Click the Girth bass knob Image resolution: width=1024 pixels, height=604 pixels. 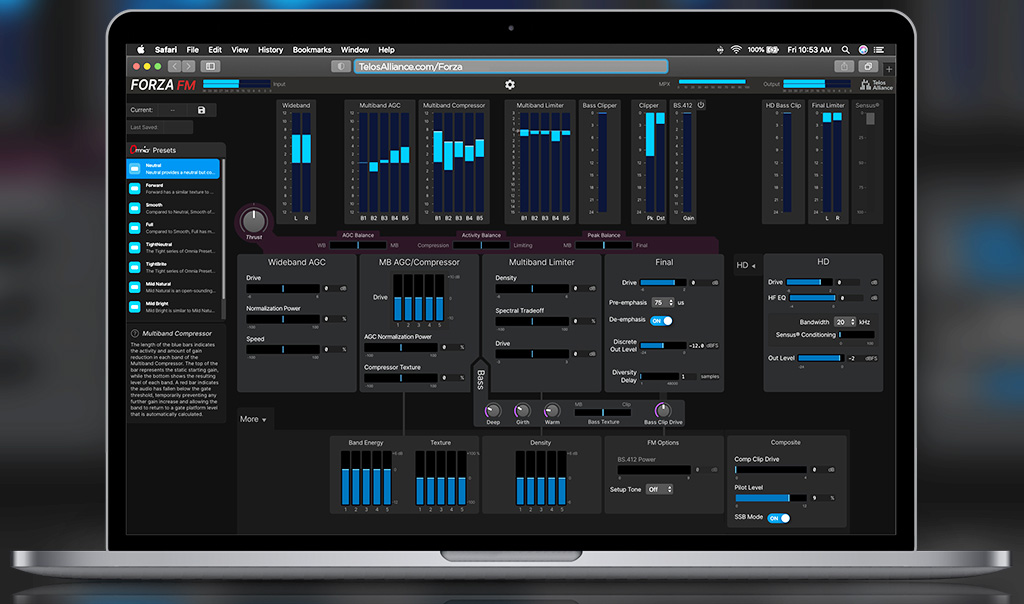tap(522, 410)
